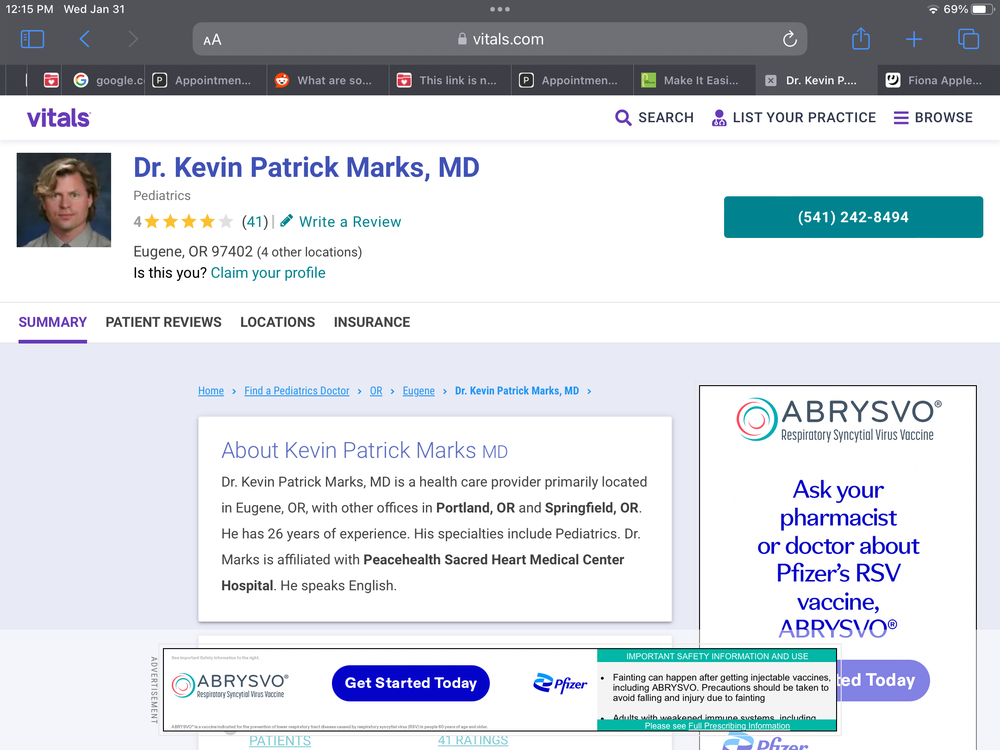The image size is (1000, 750).
Task: Open the BROWSE hamburger menu
Action: [x=933, y=117]
